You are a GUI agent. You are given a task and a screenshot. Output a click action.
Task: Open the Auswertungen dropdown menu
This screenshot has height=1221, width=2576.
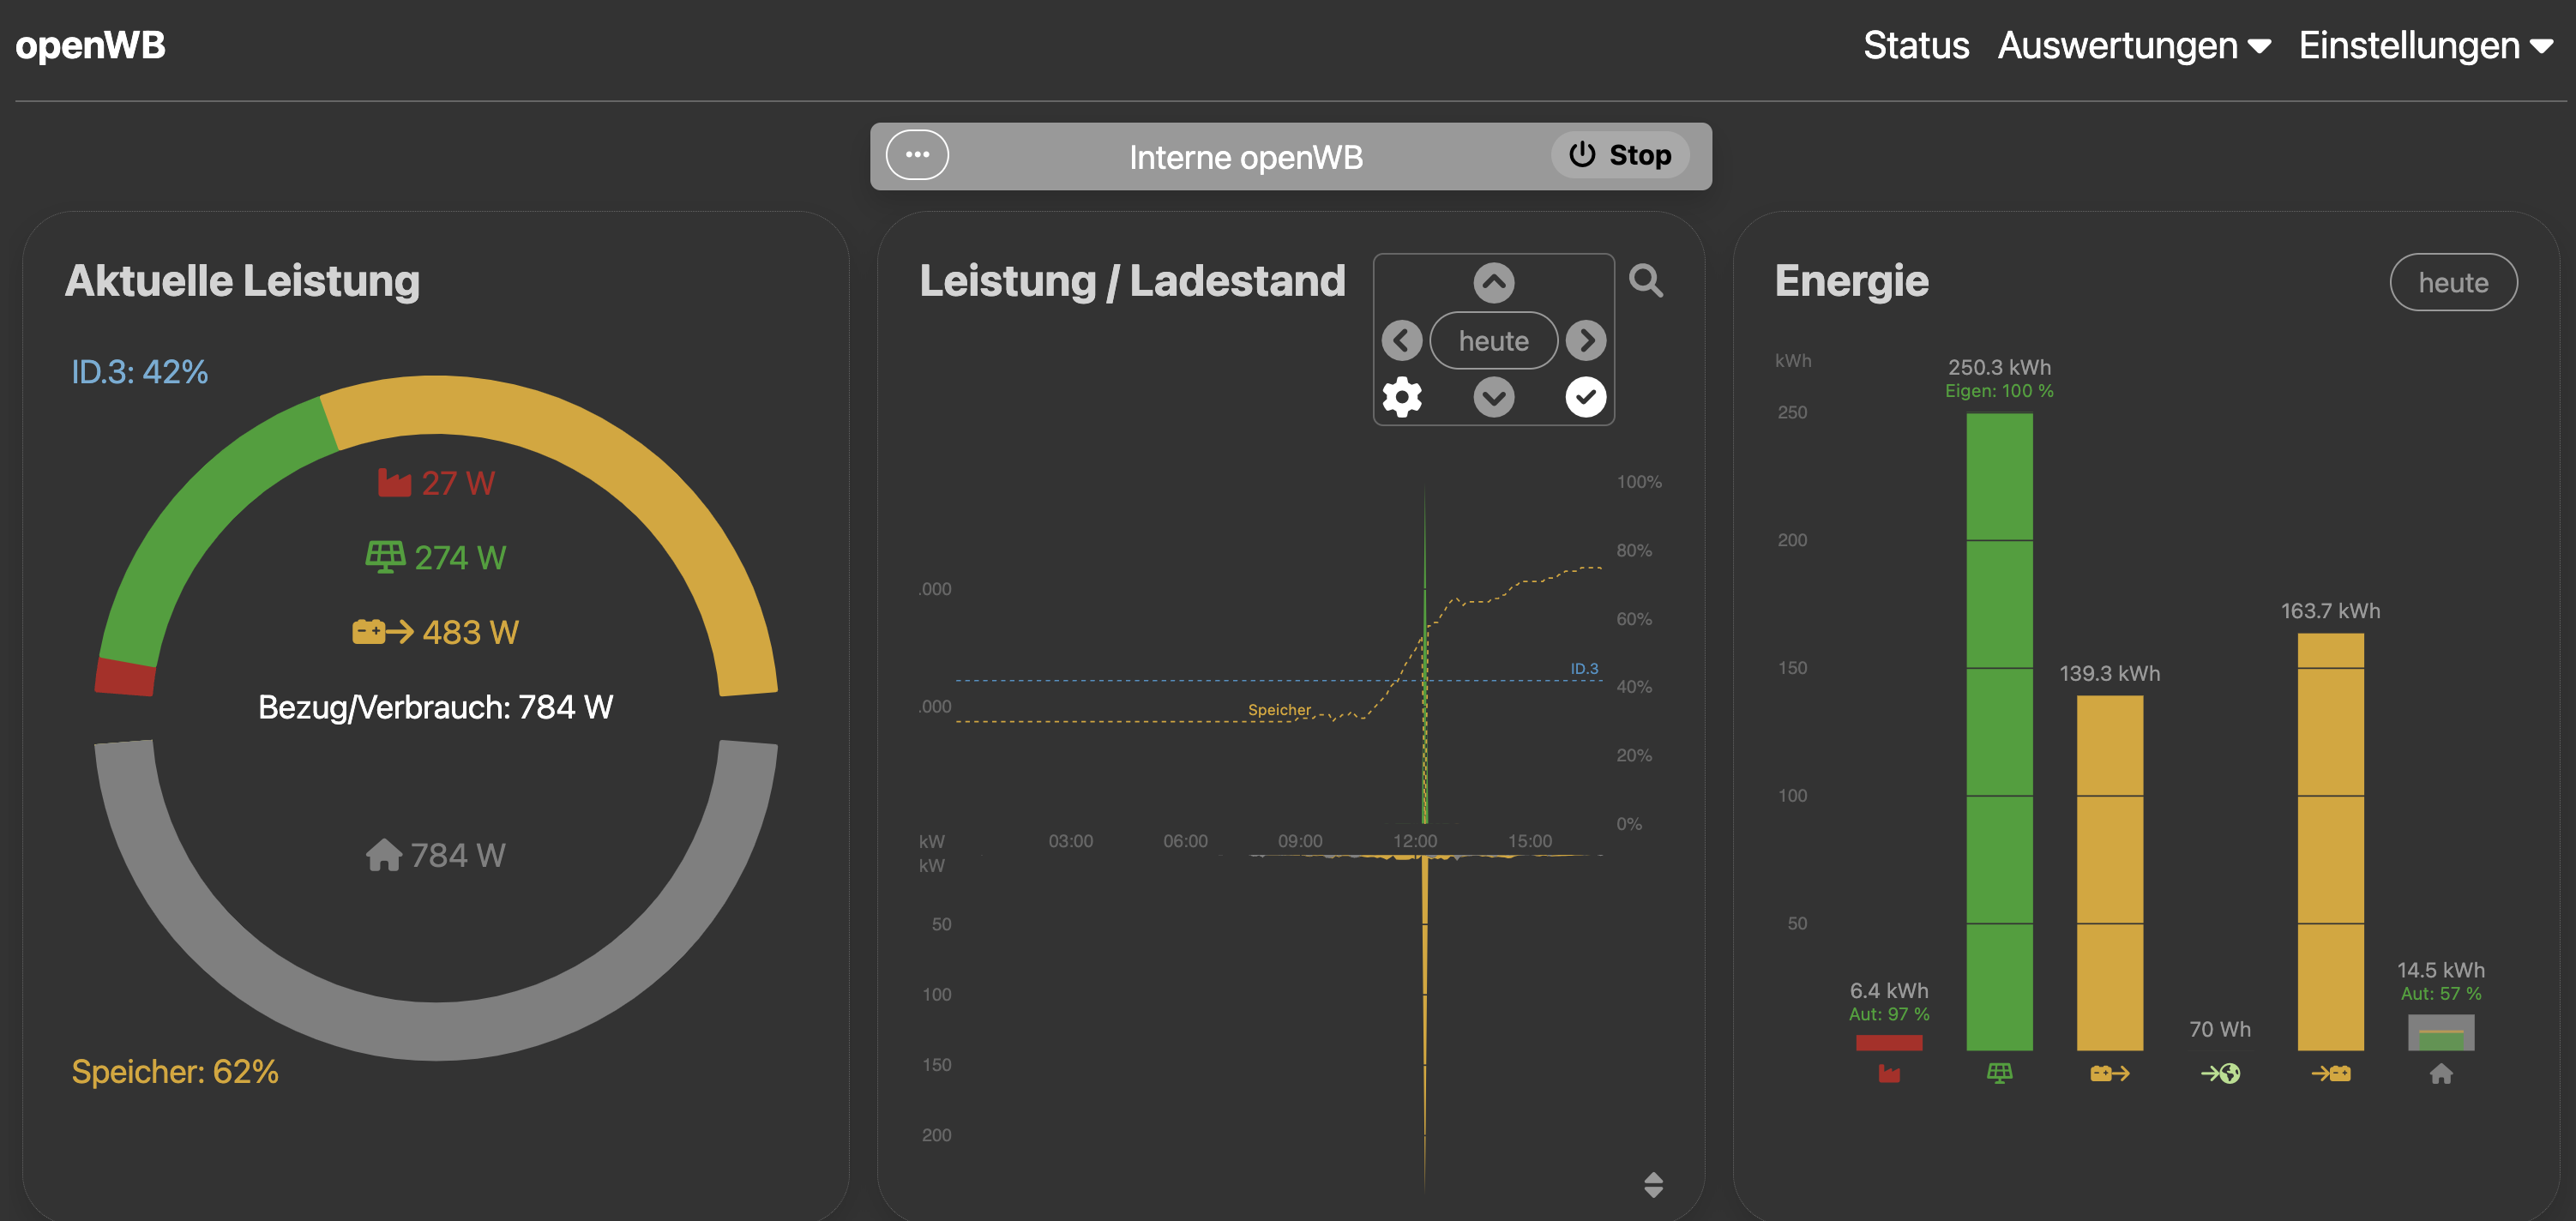coord(2133,46)
